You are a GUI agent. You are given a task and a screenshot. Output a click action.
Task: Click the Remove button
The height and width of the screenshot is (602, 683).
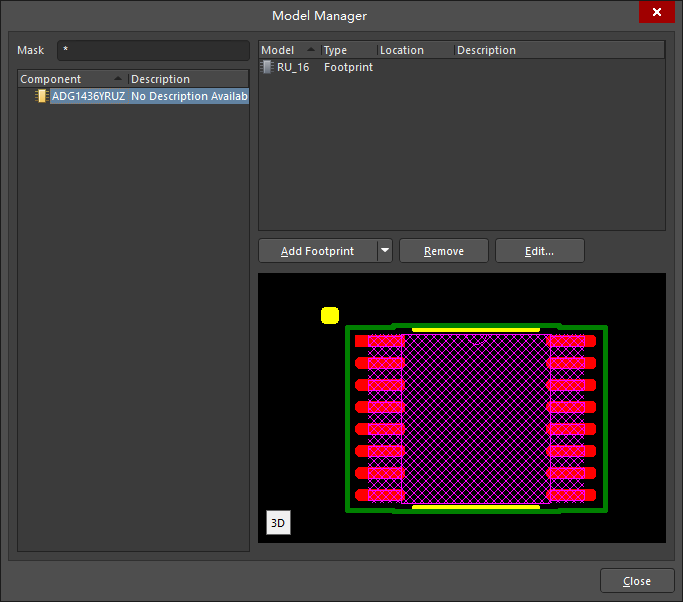tap(444, 250)
